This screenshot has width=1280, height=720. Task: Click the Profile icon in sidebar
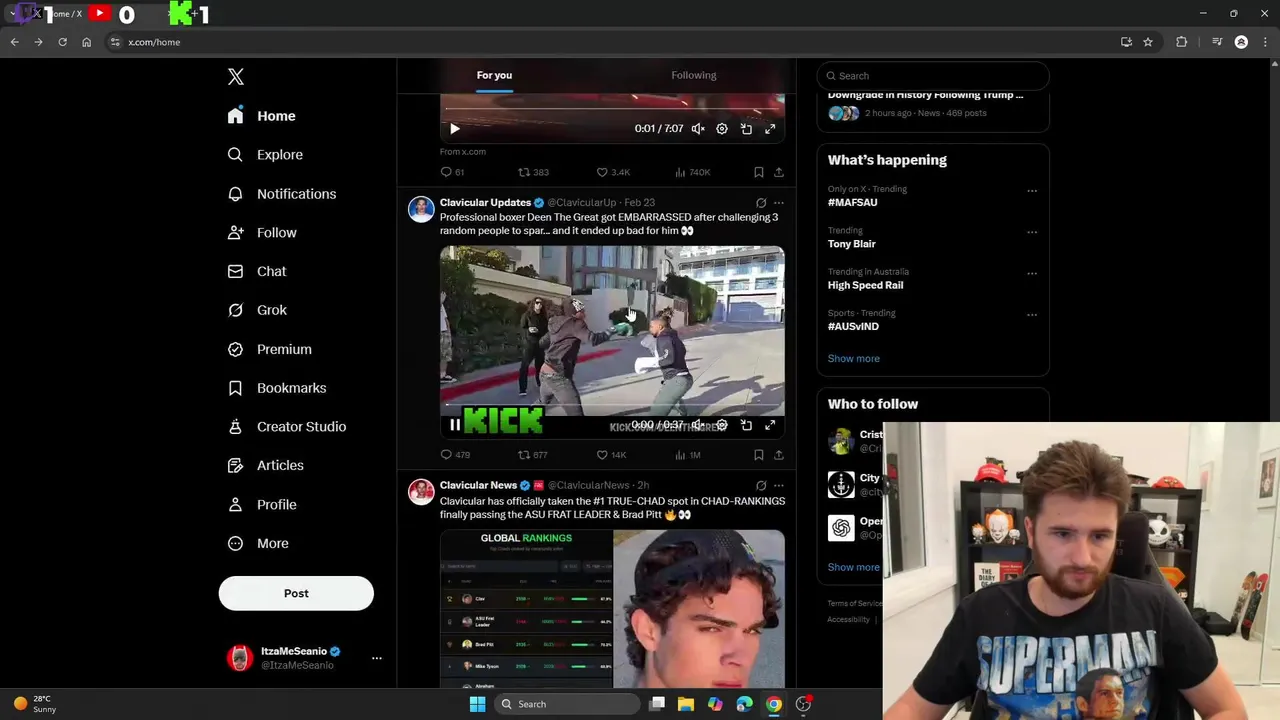click(235, 505)
